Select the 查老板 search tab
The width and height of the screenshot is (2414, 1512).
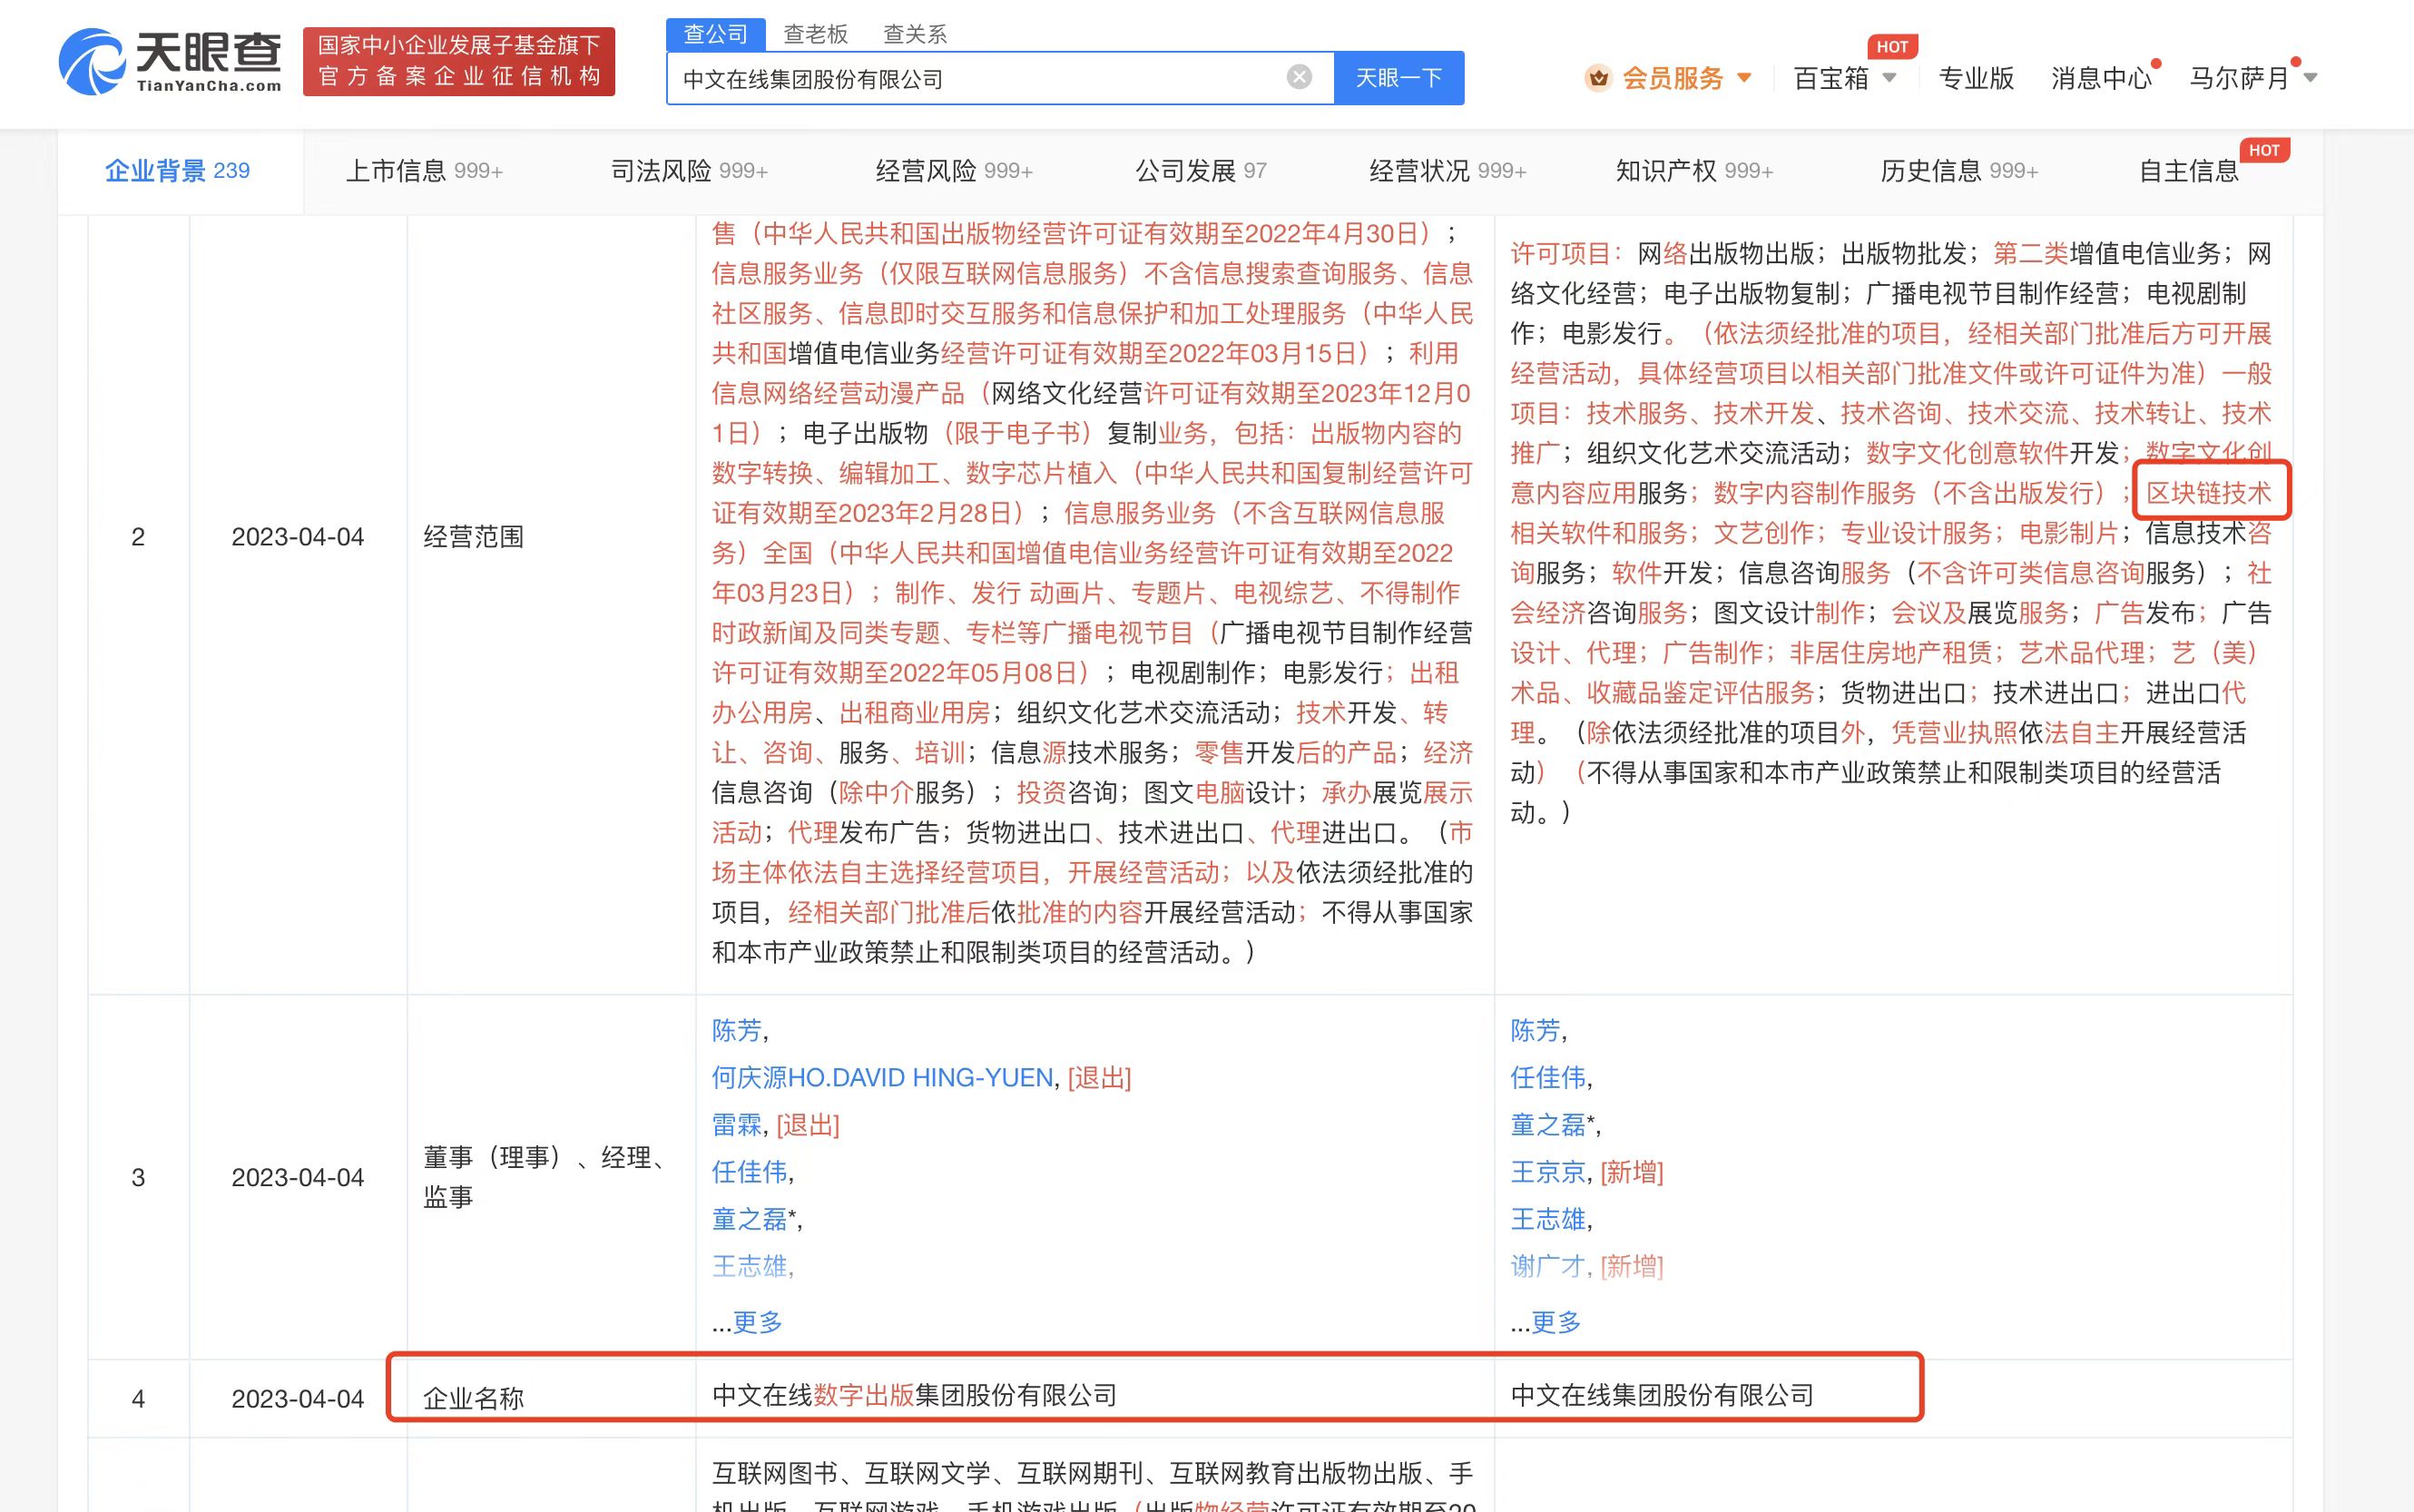coord(816,34)
